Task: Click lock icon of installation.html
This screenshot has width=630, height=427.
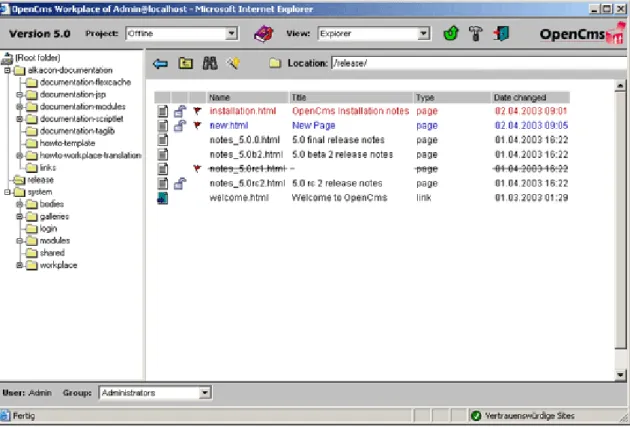Action: pyautogui.click(x=180, y=111)
